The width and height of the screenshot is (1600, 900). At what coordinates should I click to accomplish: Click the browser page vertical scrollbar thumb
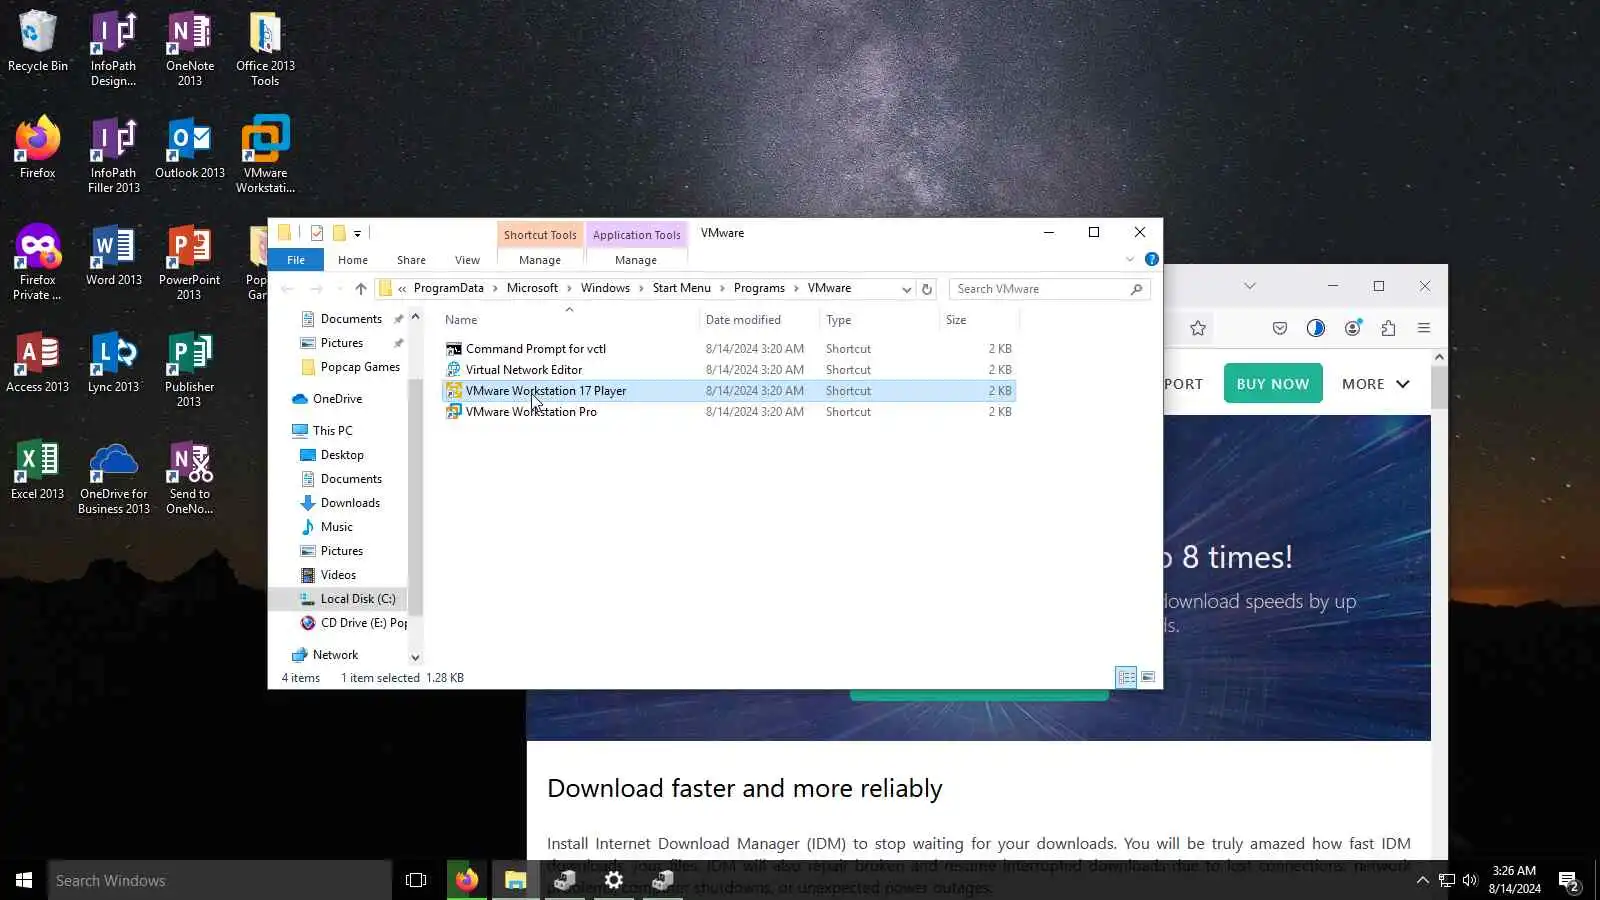(1439, 388)
